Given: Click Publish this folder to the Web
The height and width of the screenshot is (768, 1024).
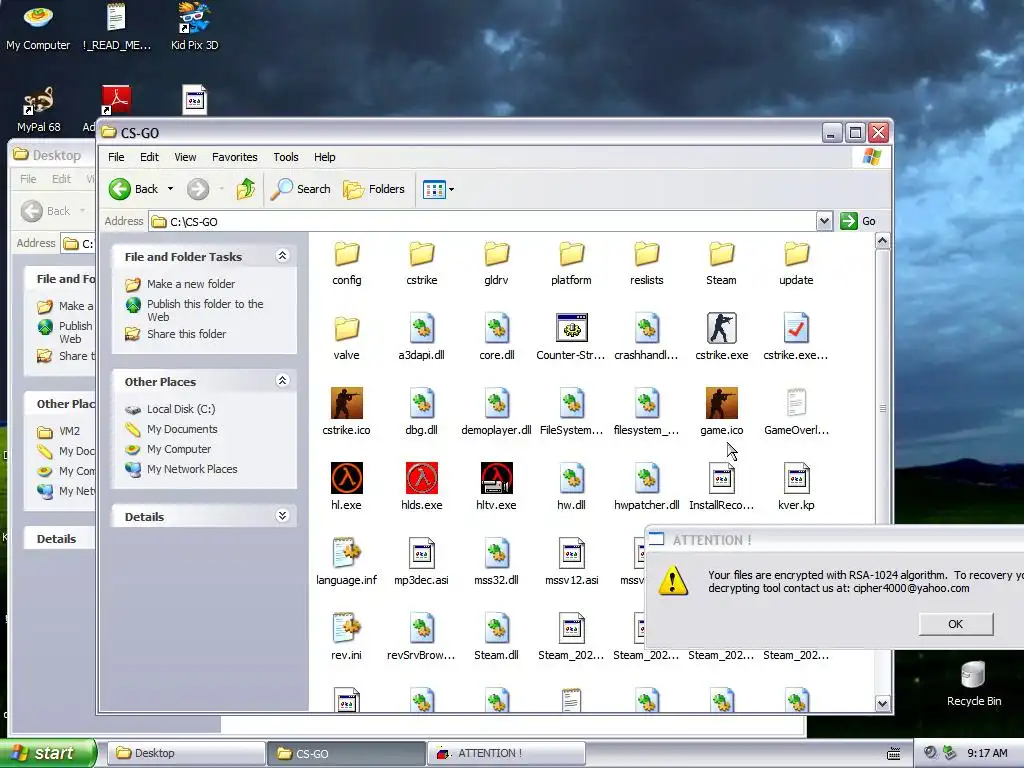Looking at the screenshot, I should tap(205, 310).
